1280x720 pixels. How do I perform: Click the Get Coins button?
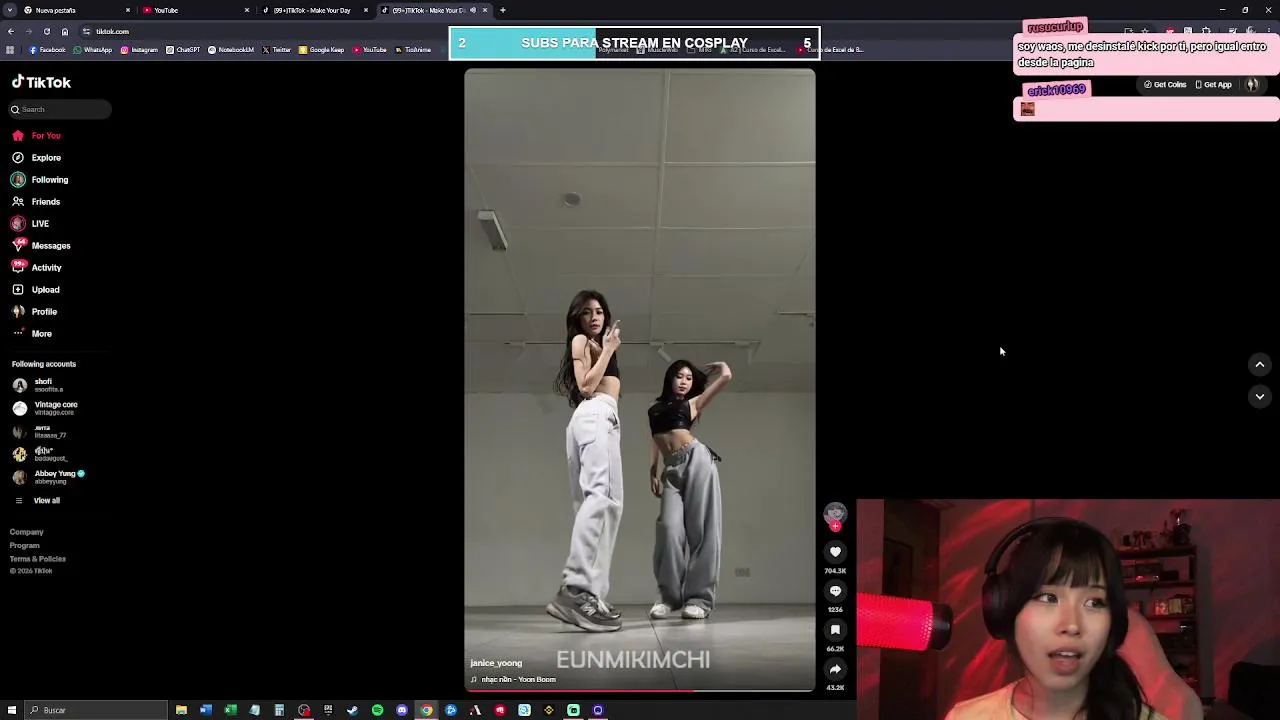click(x=1165, y=85)
